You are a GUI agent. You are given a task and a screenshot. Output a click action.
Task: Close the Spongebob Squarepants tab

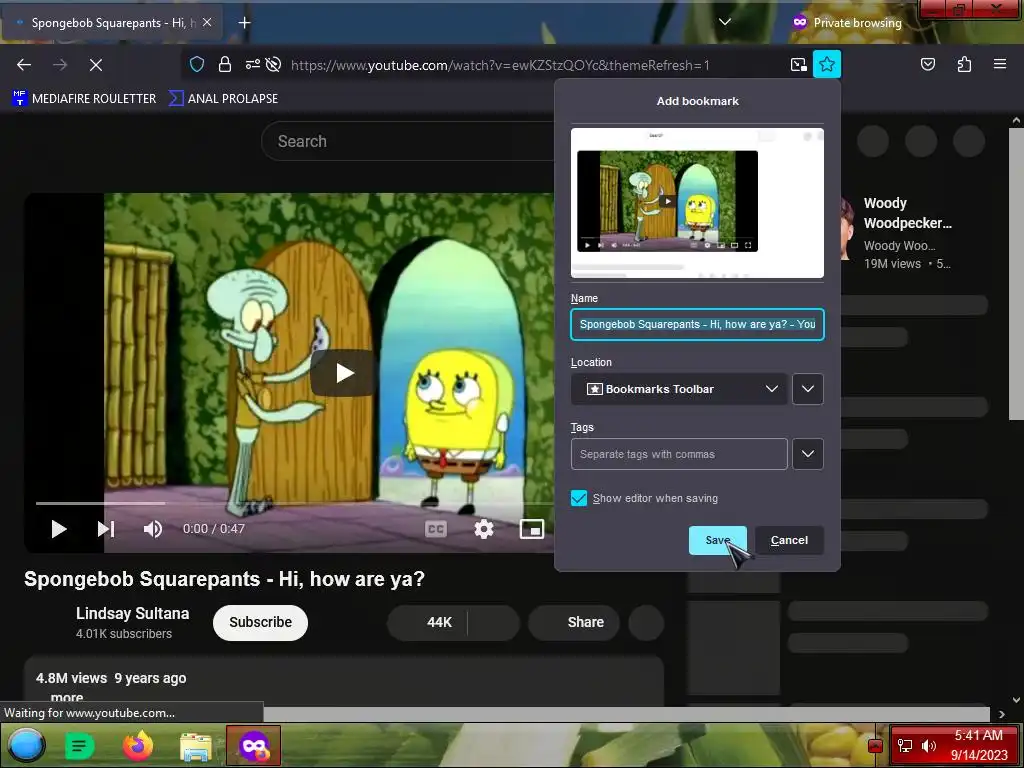[207, 22]
